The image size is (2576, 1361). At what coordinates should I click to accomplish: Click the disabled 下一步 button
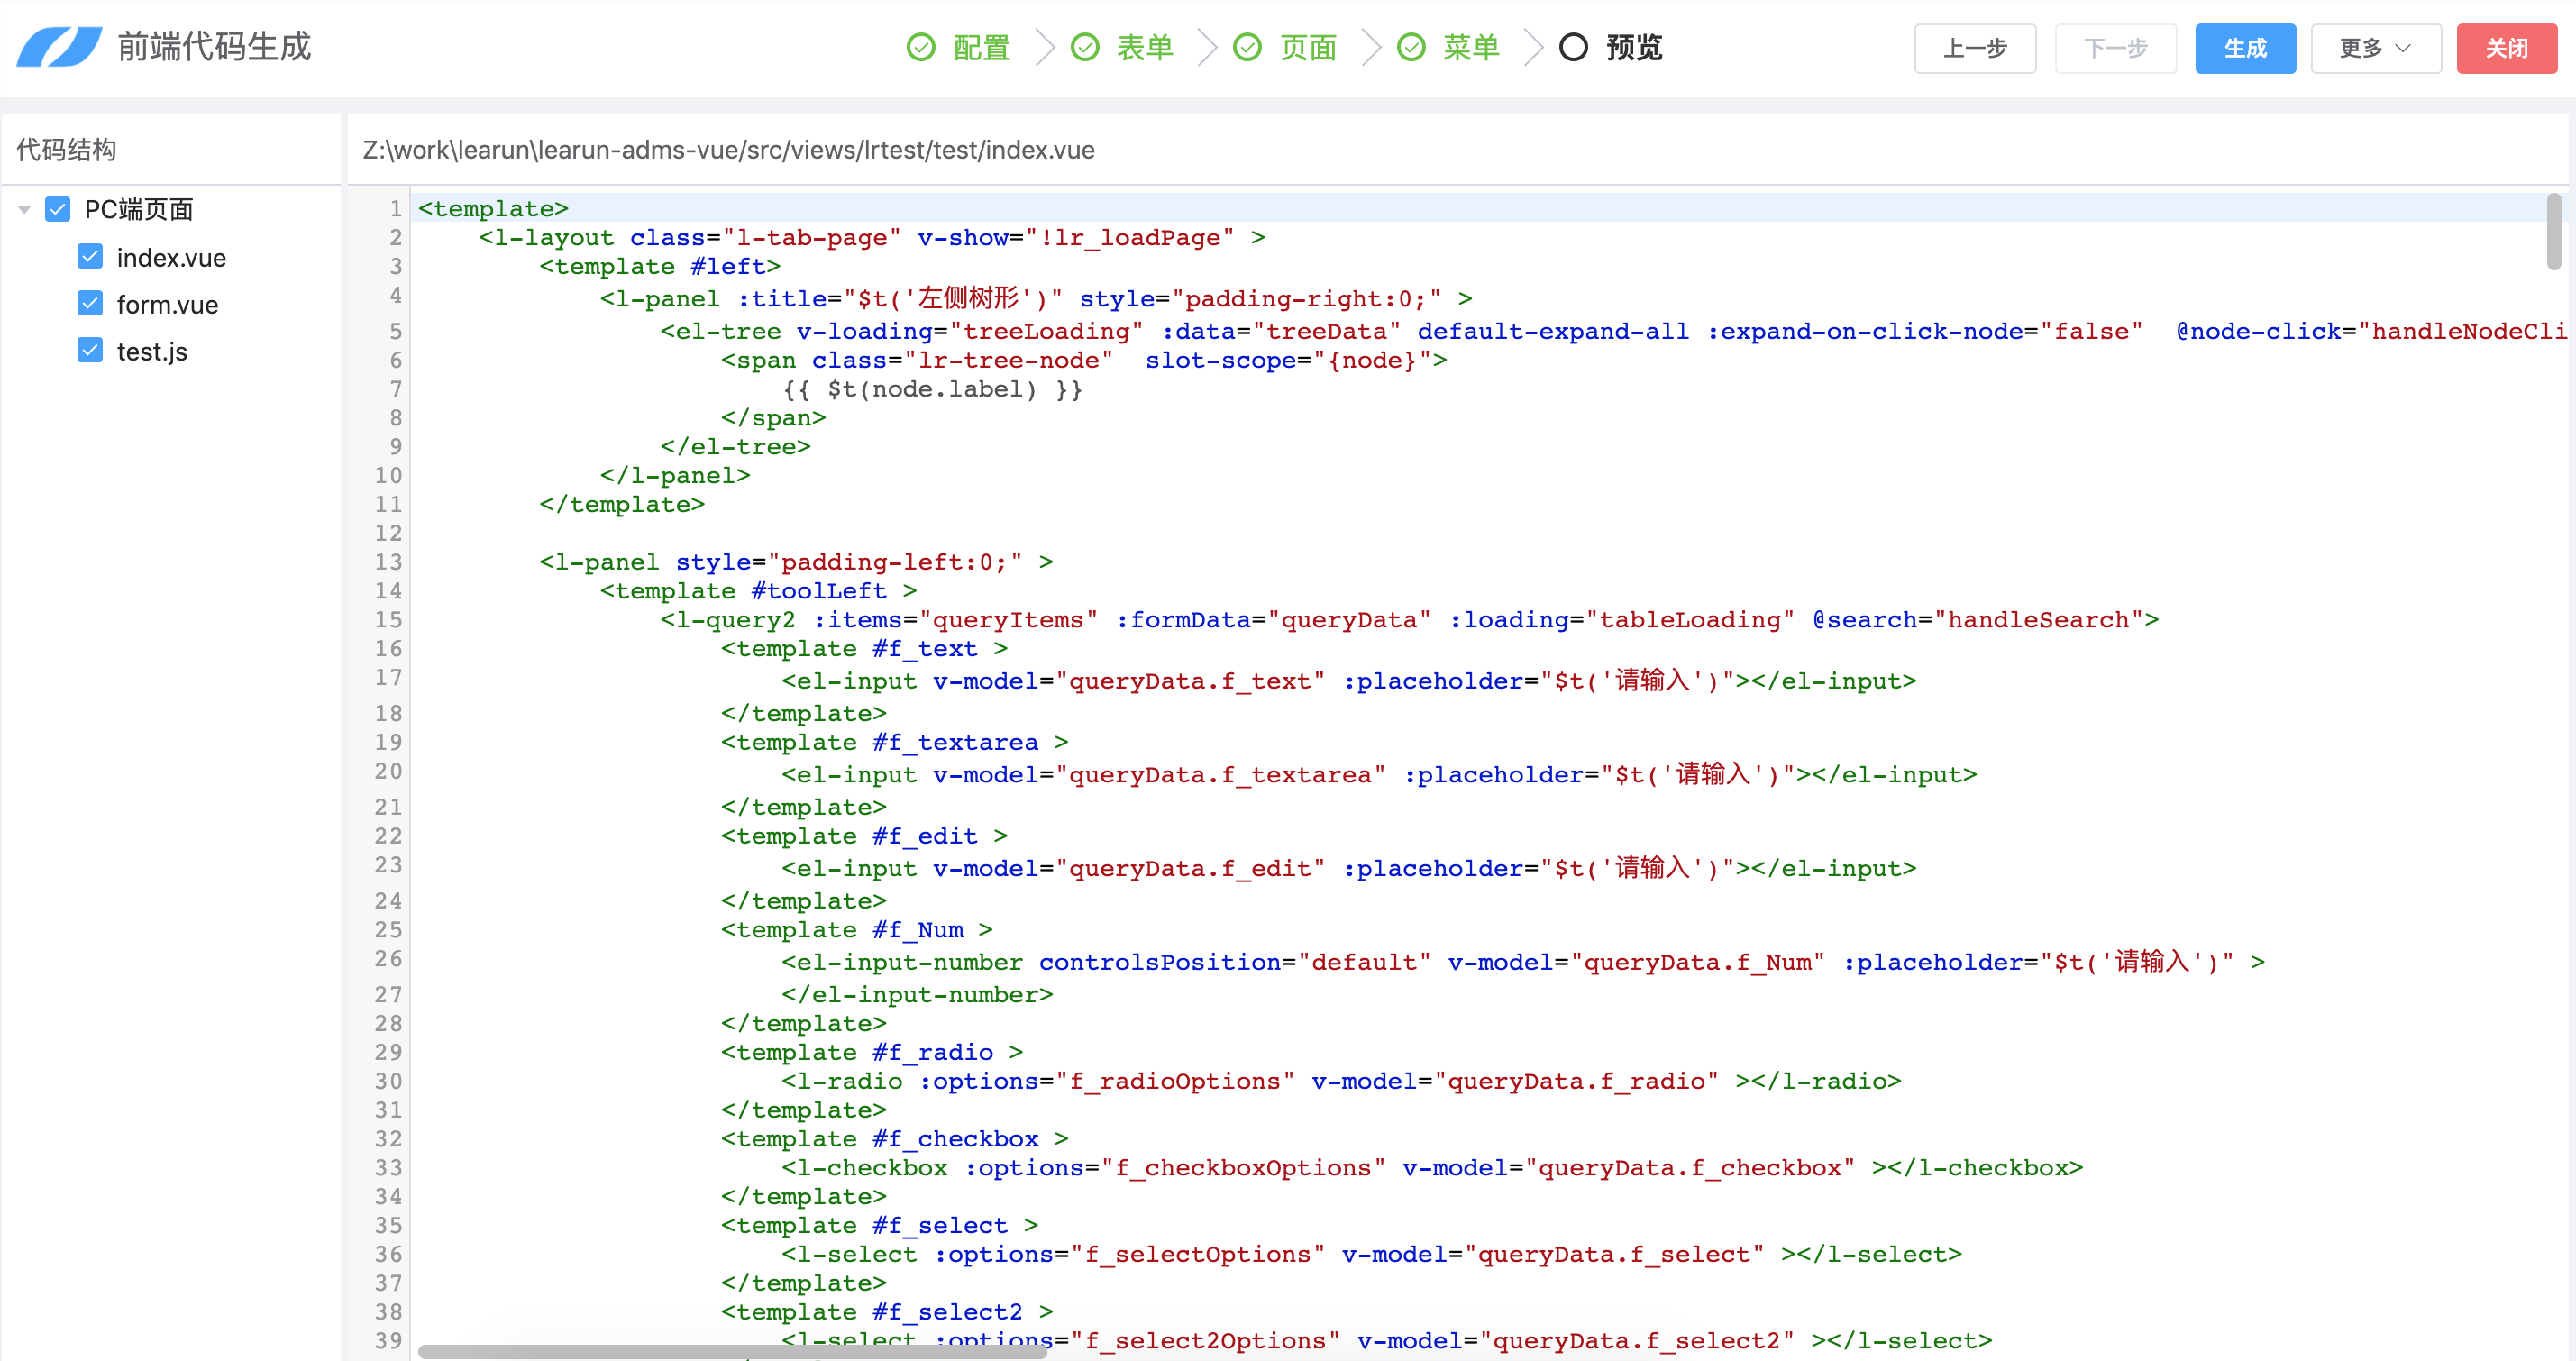[2115, 48]
